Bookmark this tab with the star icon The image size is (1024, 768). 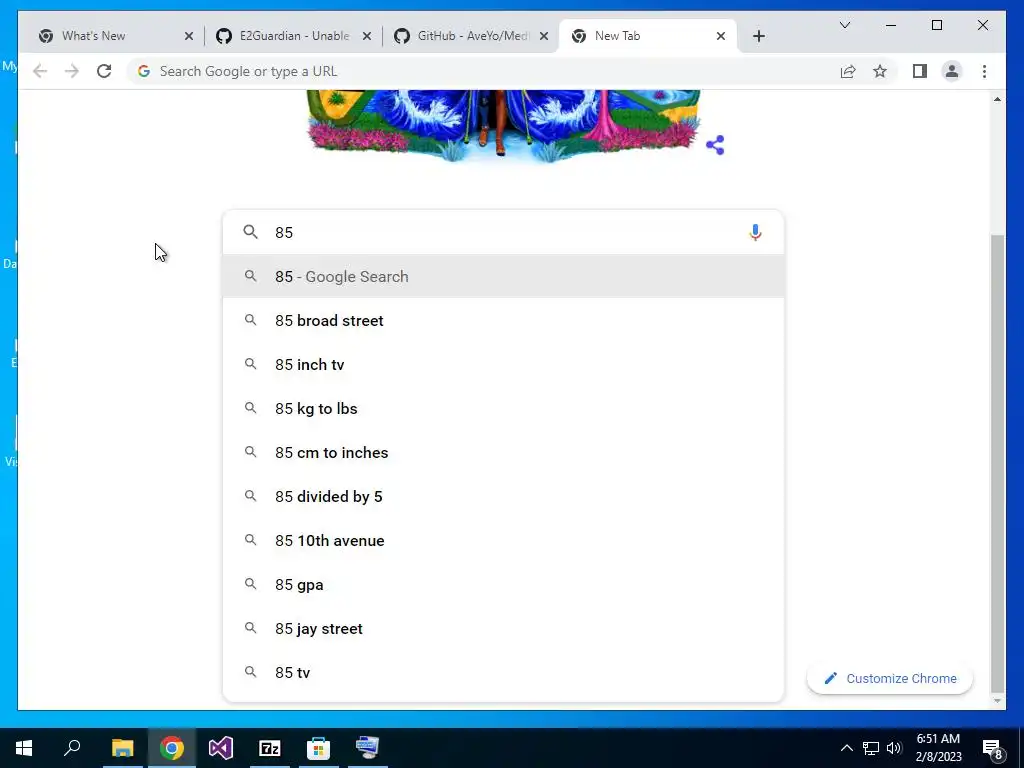click(880, 71)
